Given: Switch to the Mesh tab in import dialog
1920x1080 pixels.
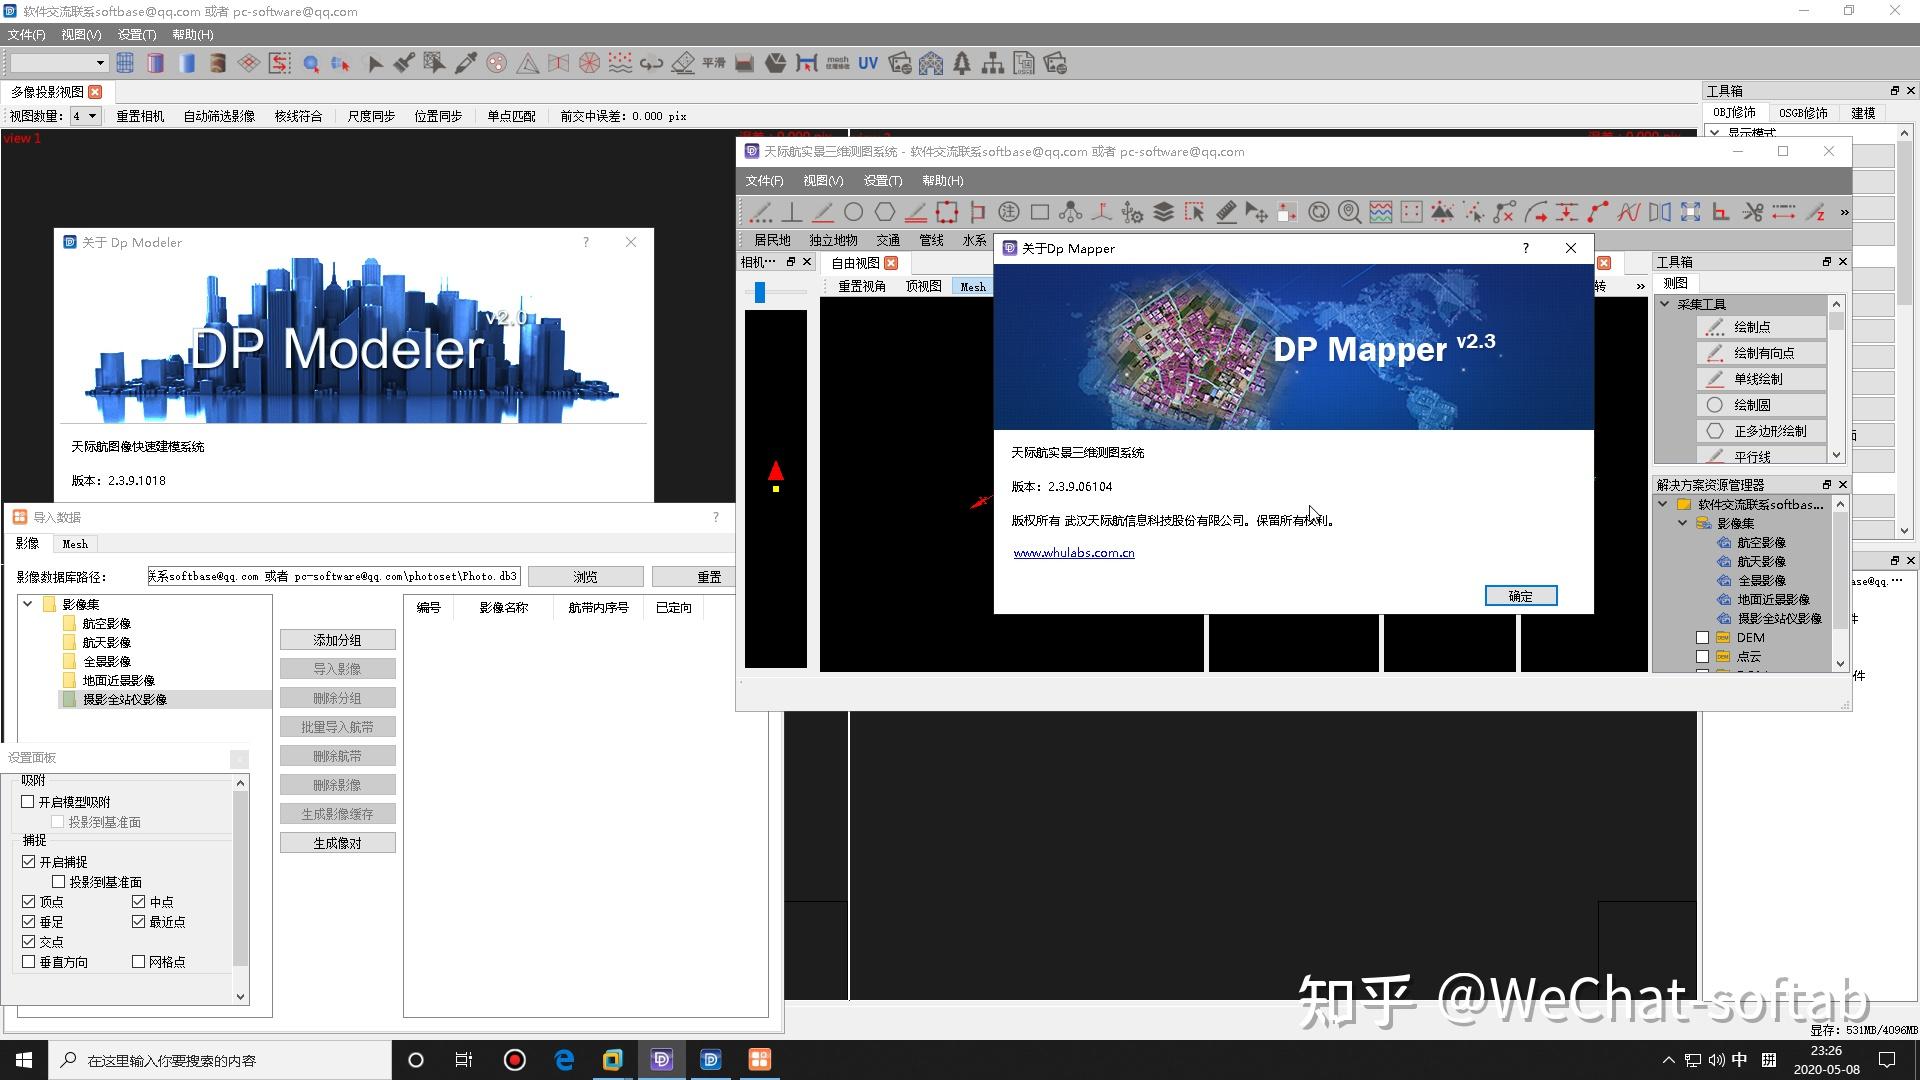Looking at the screenshot, I should pyautogui.click(x=75, y=544).
